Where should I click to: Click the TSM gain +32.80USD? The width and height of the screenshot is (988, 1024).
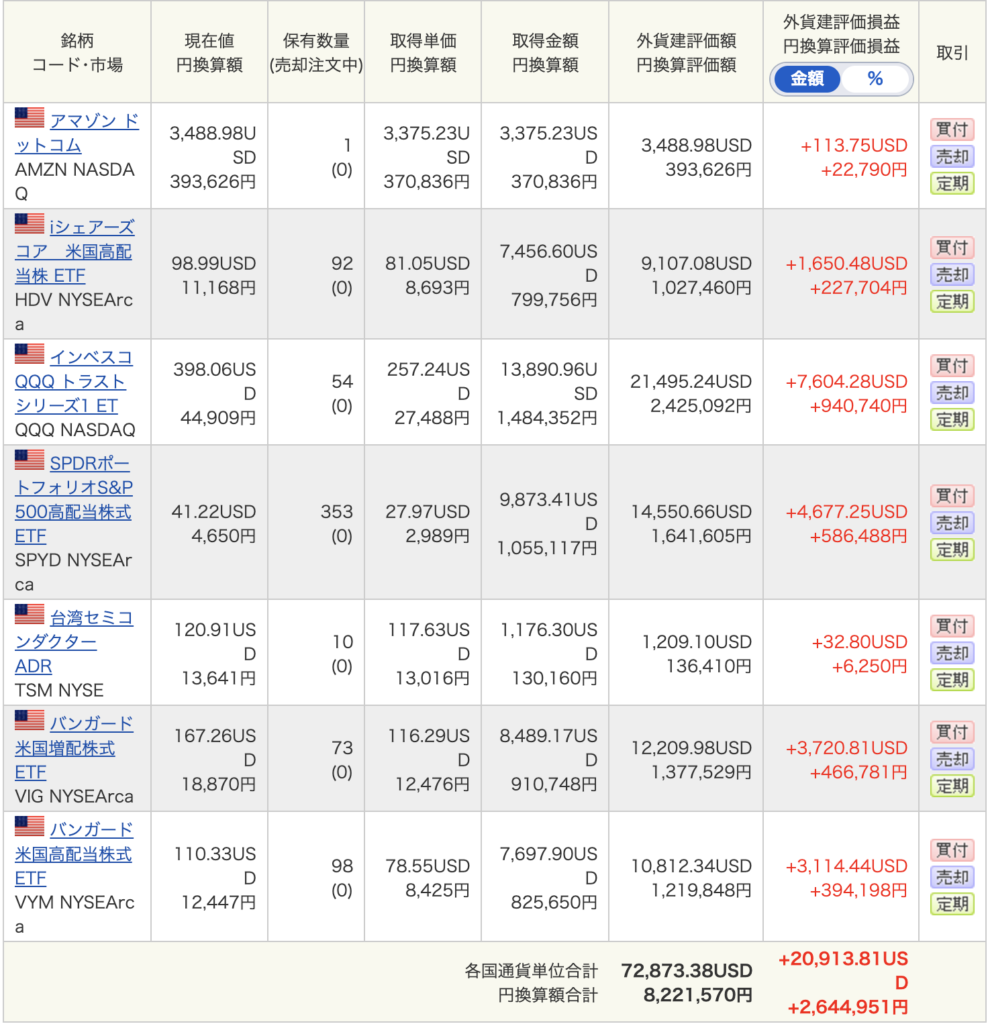point(859,642)
